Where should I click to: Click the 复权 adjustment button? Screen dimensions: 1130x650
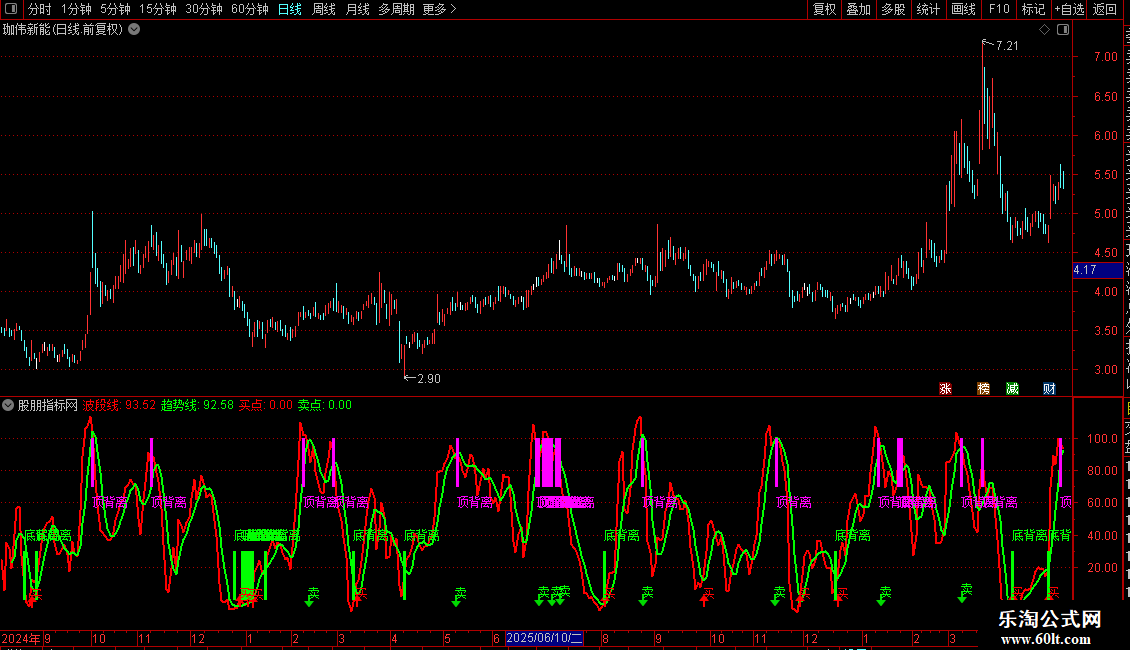click(x=824, y=9)
